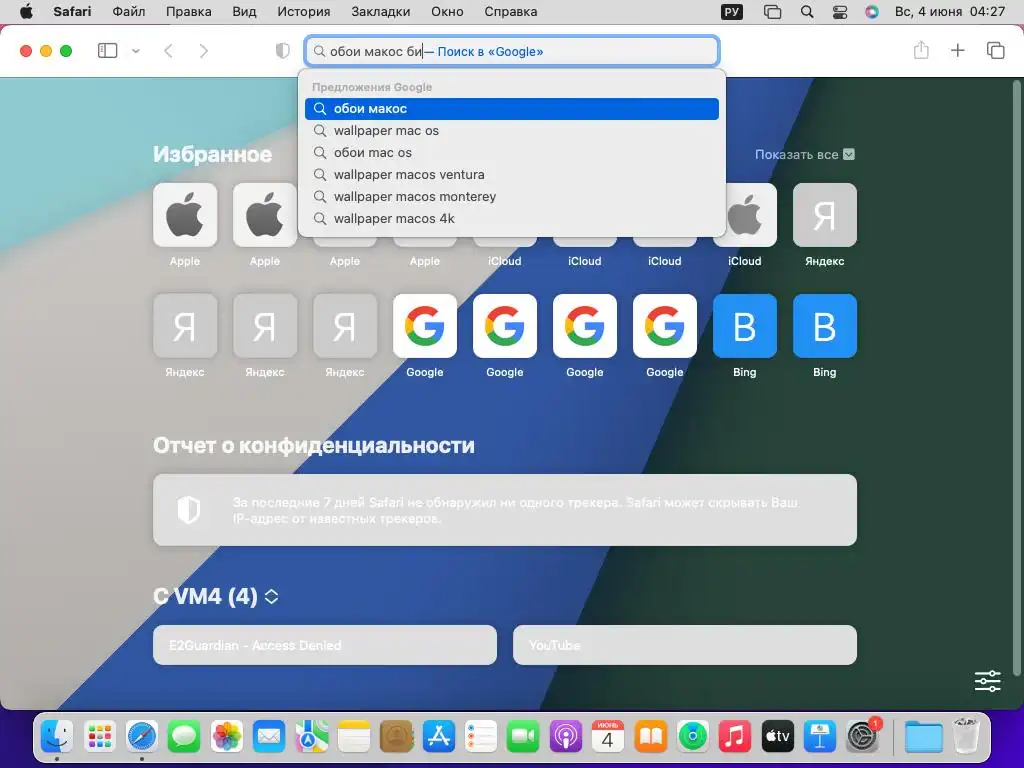Open start page customize sliders icon
This screenshot has height=768, width=1024.
(x=987, y=681)
